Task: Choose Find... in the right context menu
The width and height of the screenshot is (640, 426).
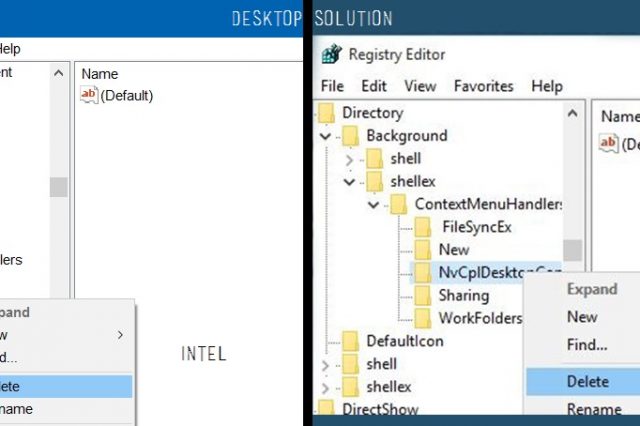Action: pos(587,345)
